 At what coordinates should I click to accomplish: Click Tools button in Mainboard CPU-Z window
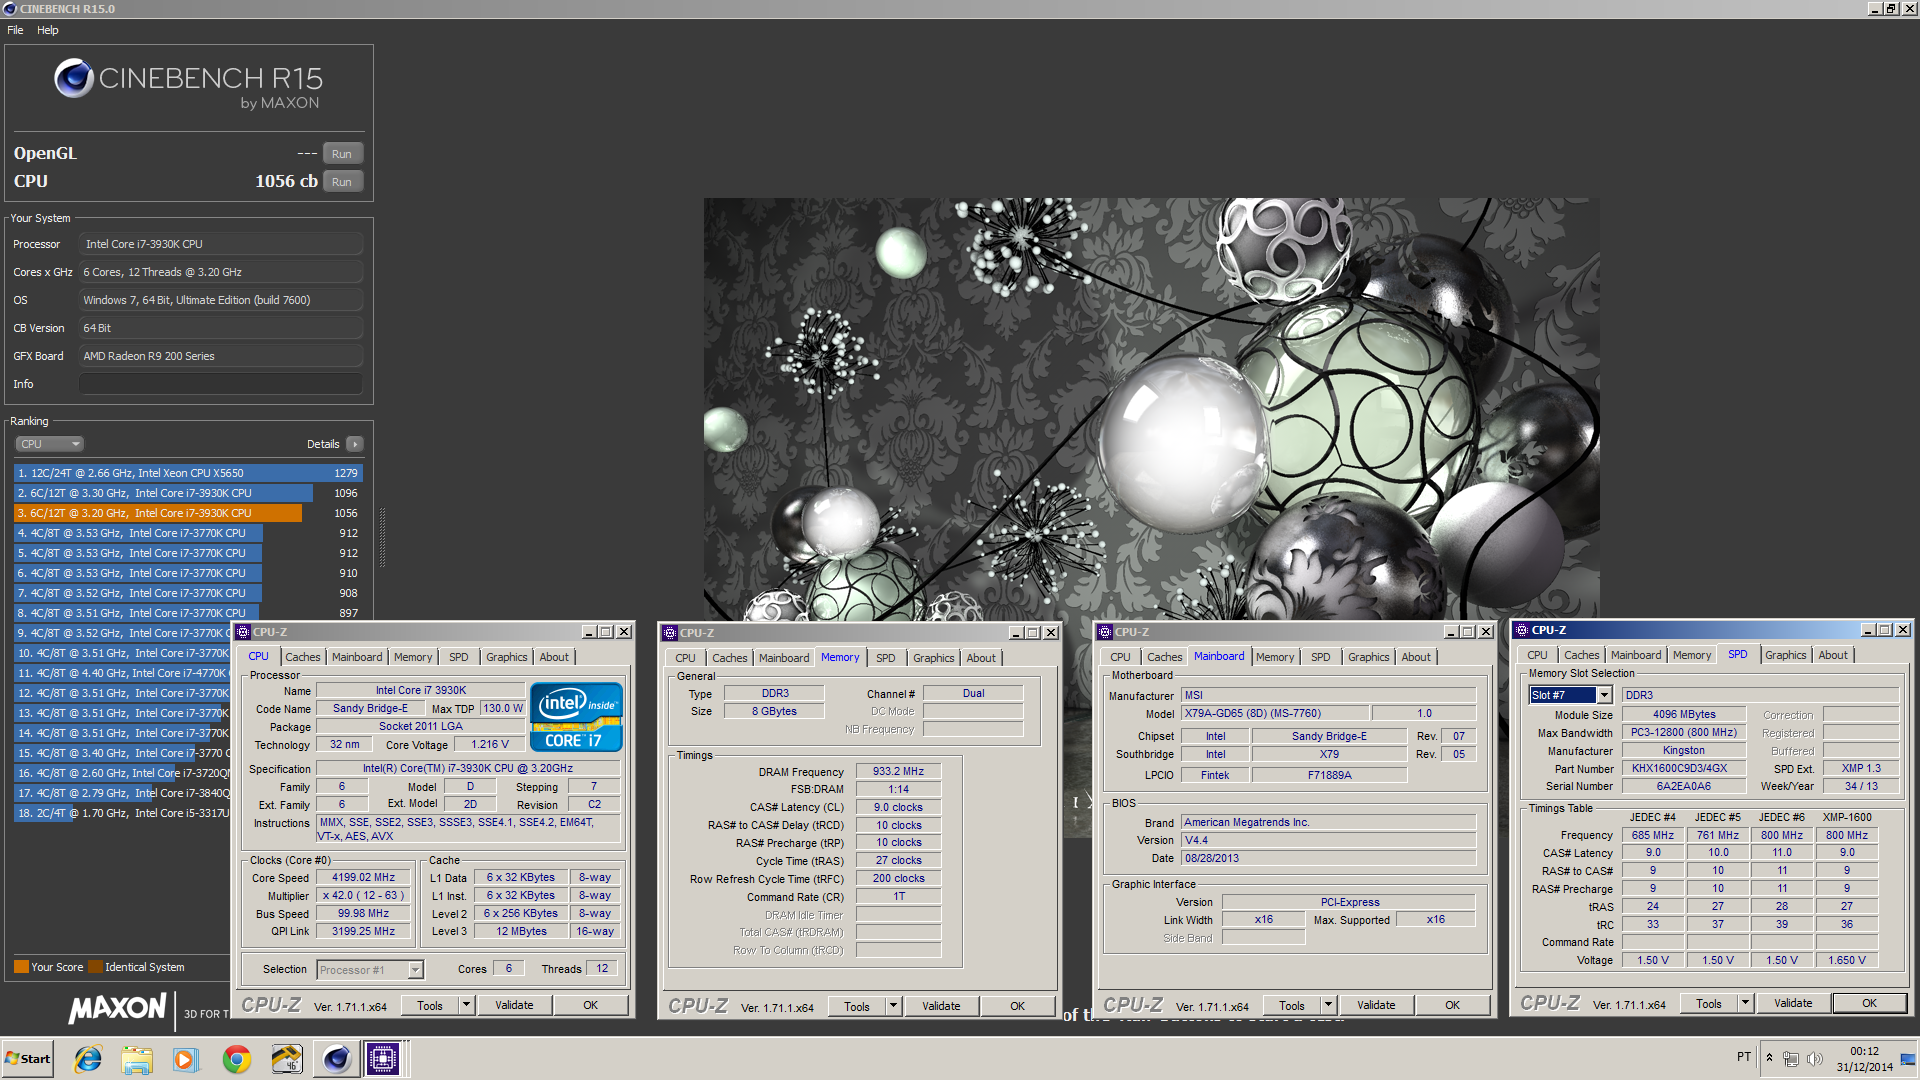pos(1292,1005)
